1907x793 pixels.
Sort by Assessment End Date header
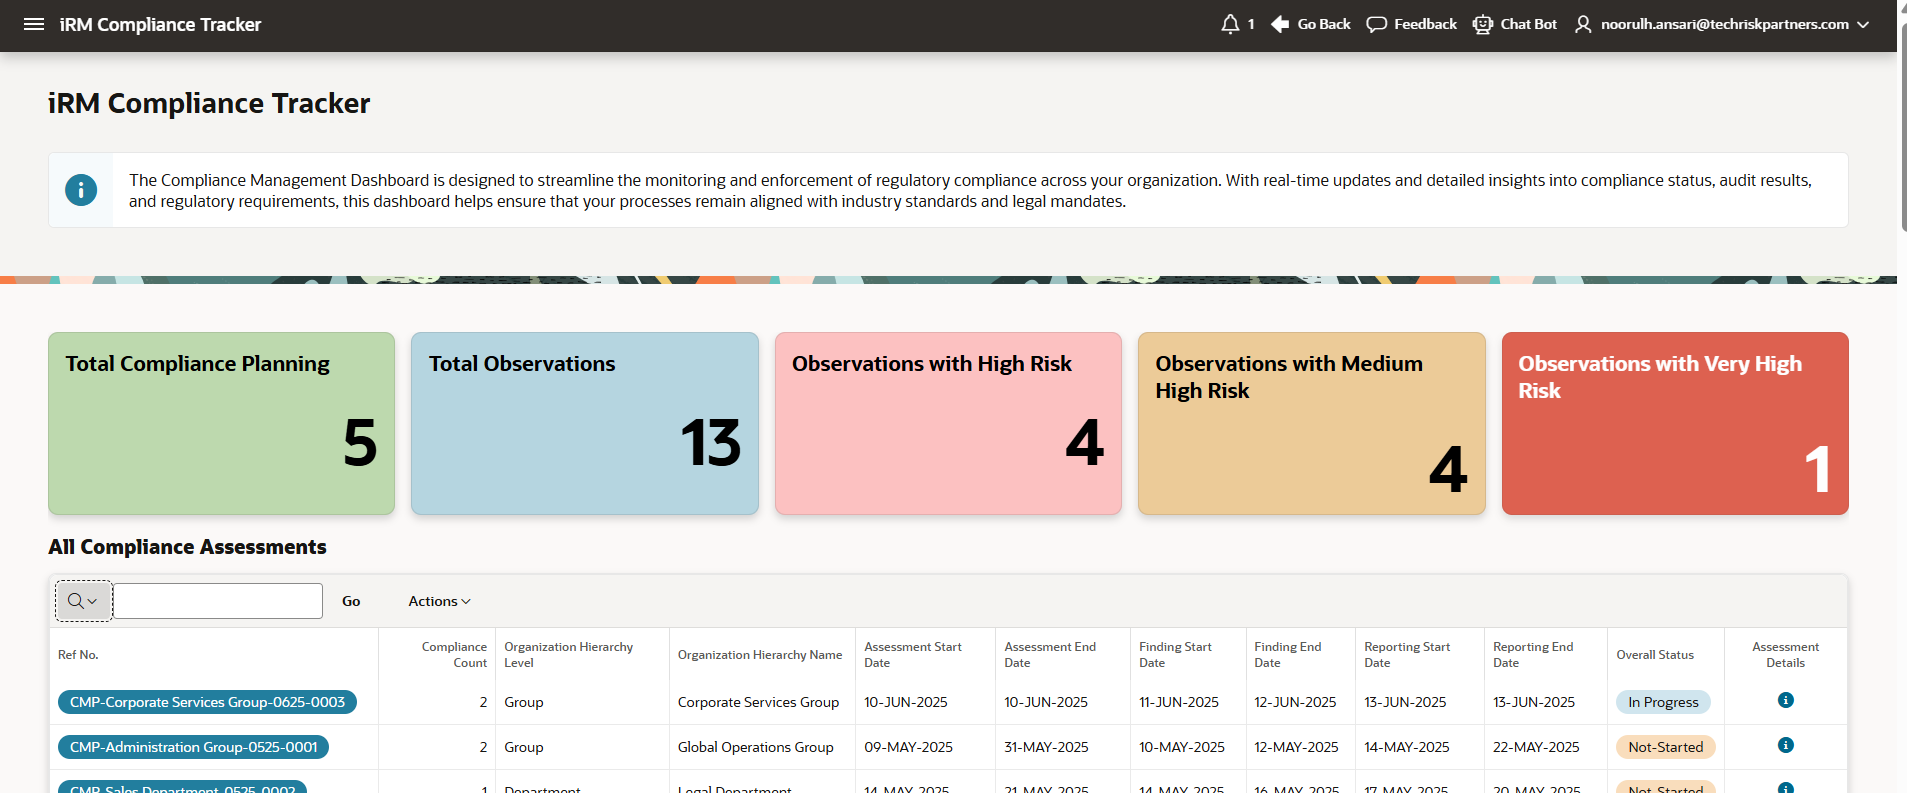point(1050,655)
